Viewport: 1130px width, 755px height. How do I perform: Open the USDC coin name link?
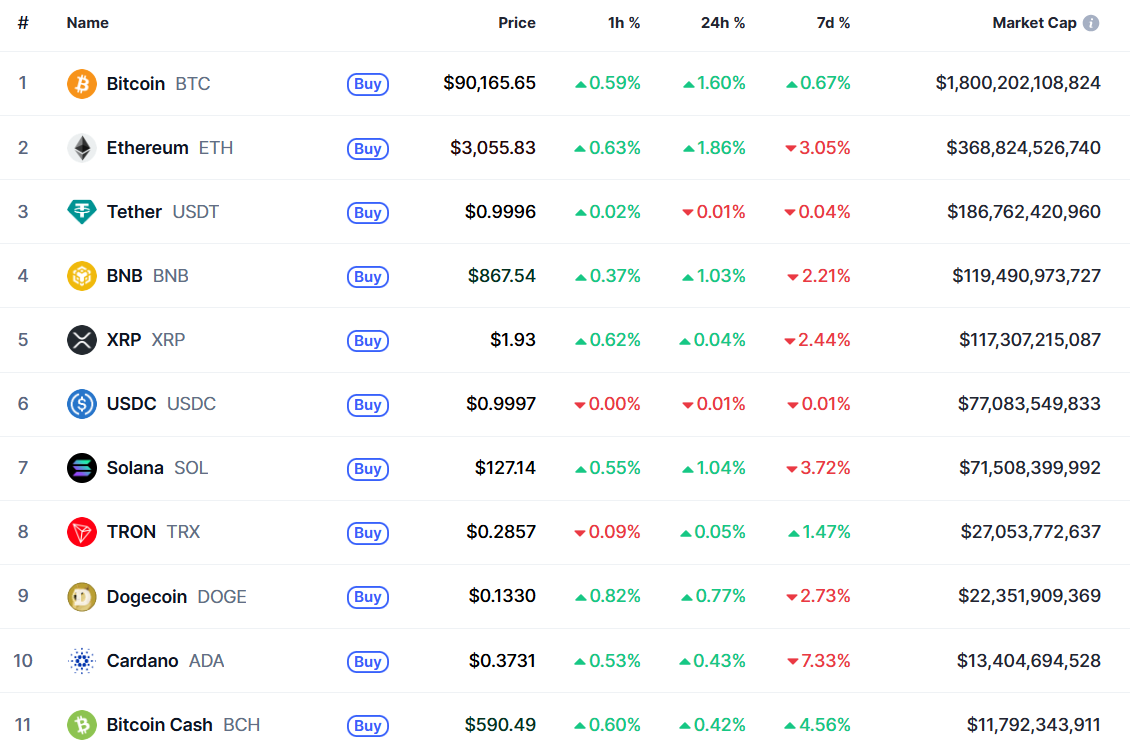(132, 404)
